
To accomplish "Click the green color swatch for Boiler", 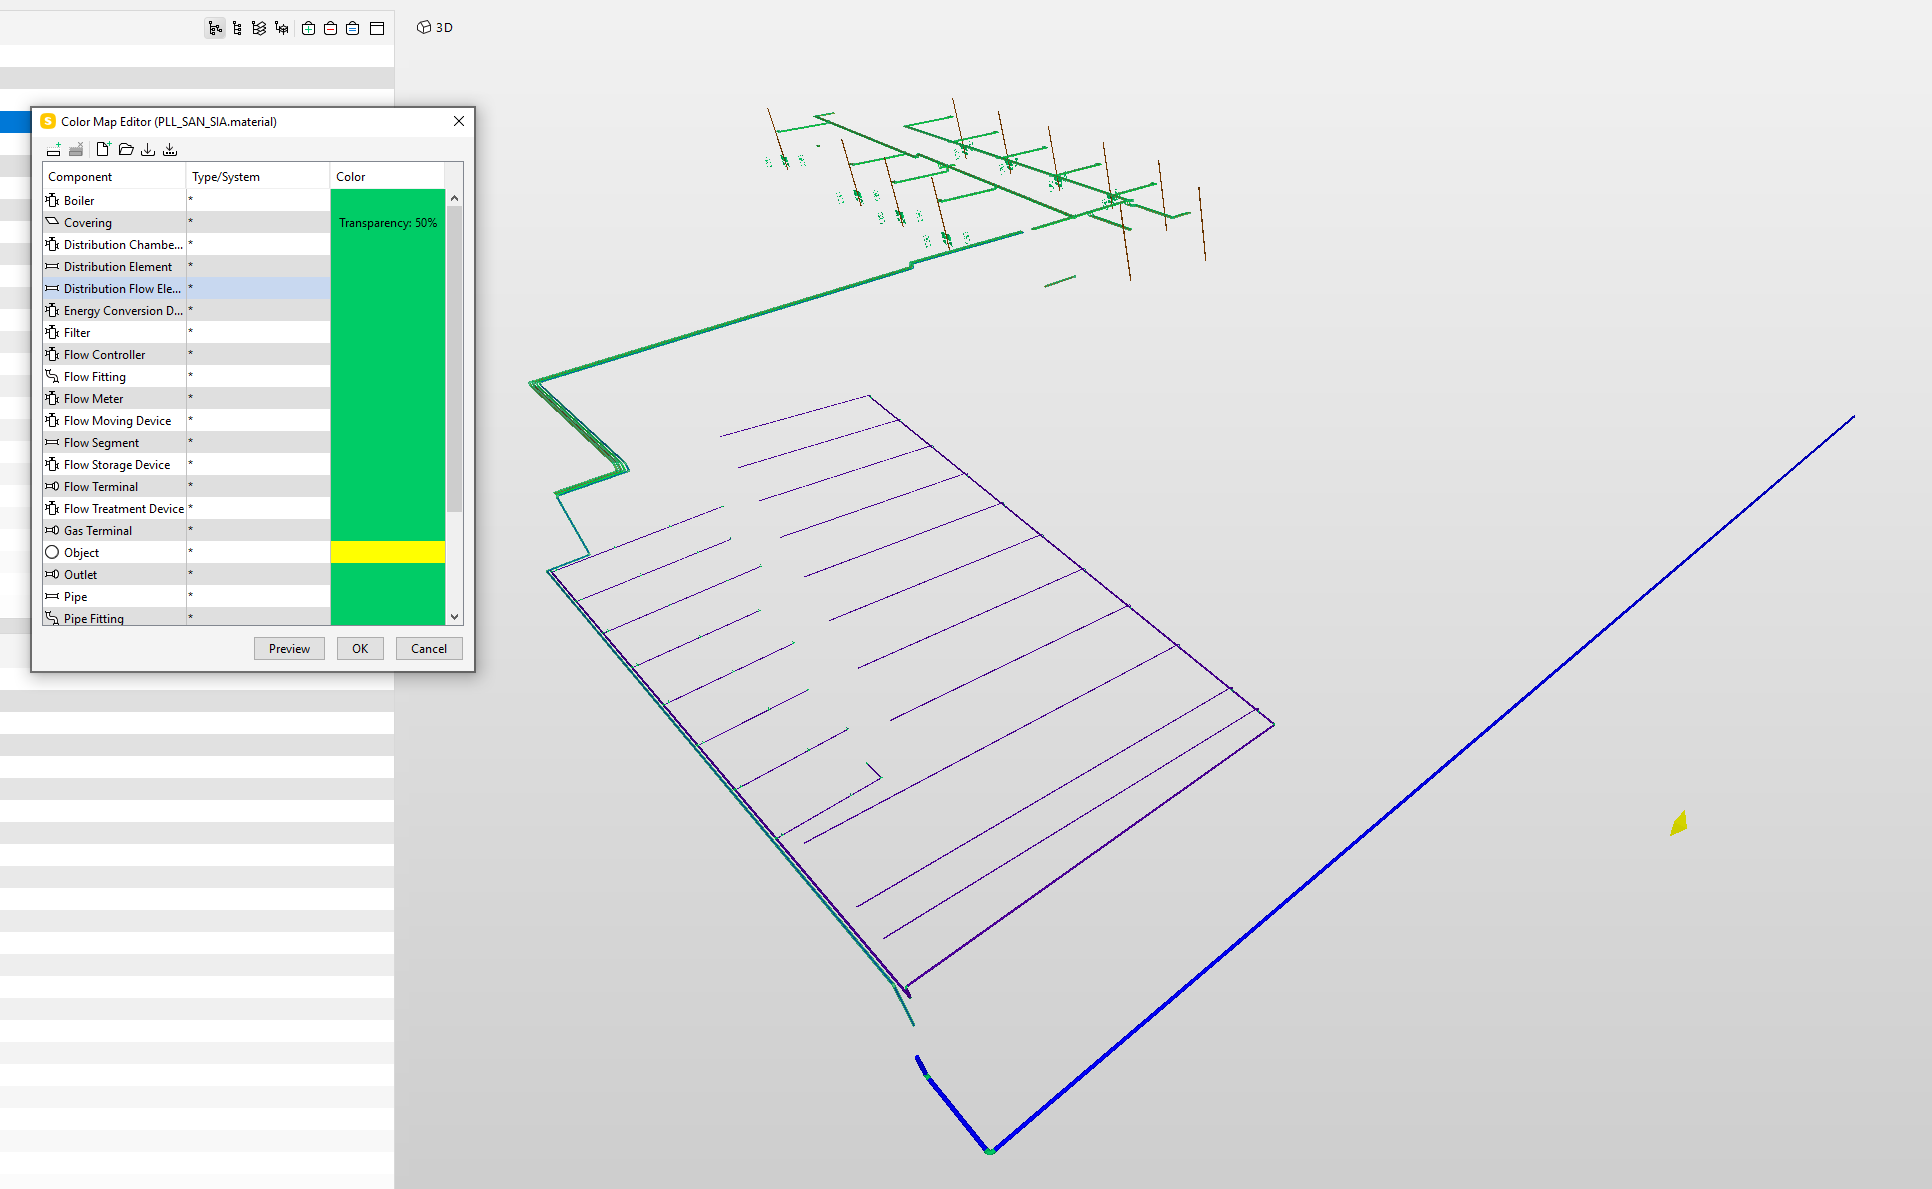I will coord(388,200).
